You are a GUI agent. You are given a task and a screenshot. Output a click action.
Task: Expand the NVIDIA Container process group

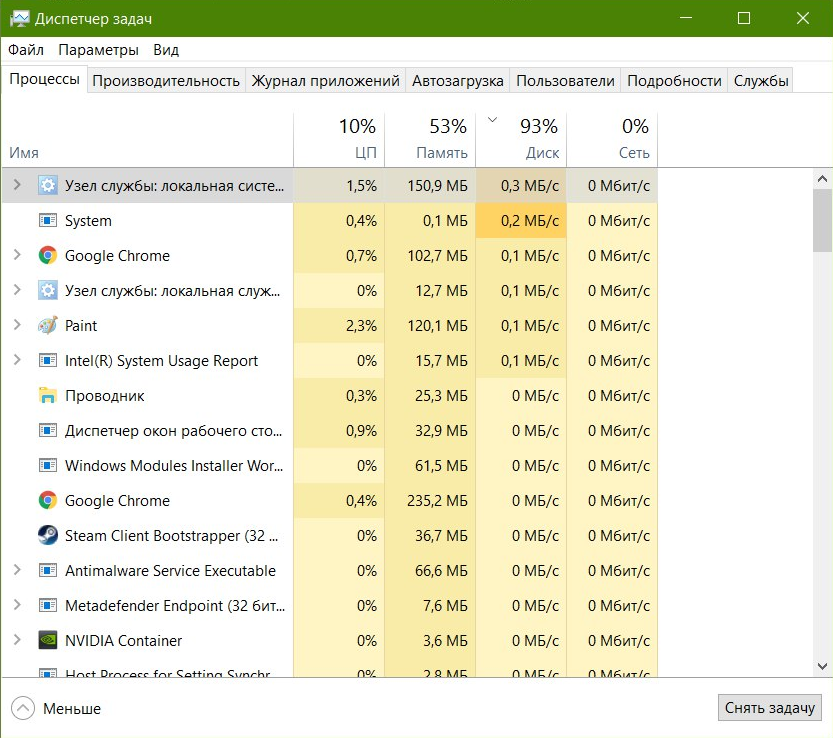(16, 641)
